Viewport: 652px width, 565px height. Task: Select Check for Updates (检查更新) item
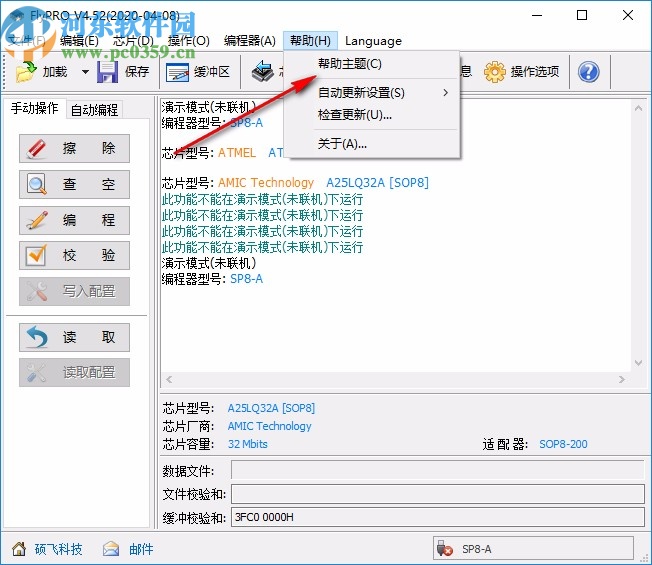click(372, 115)
